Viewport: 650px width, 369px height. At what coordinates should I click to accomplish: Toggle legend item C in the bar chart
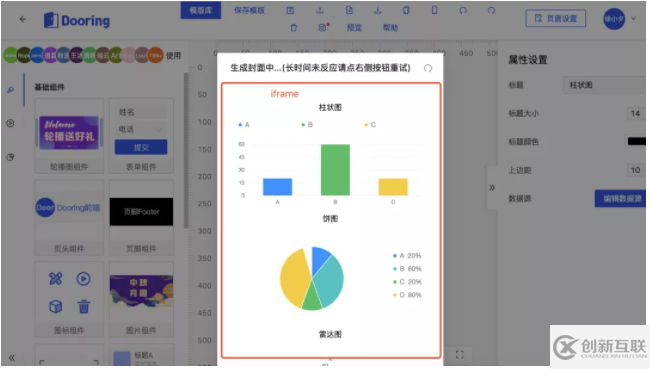pos(370,124)
